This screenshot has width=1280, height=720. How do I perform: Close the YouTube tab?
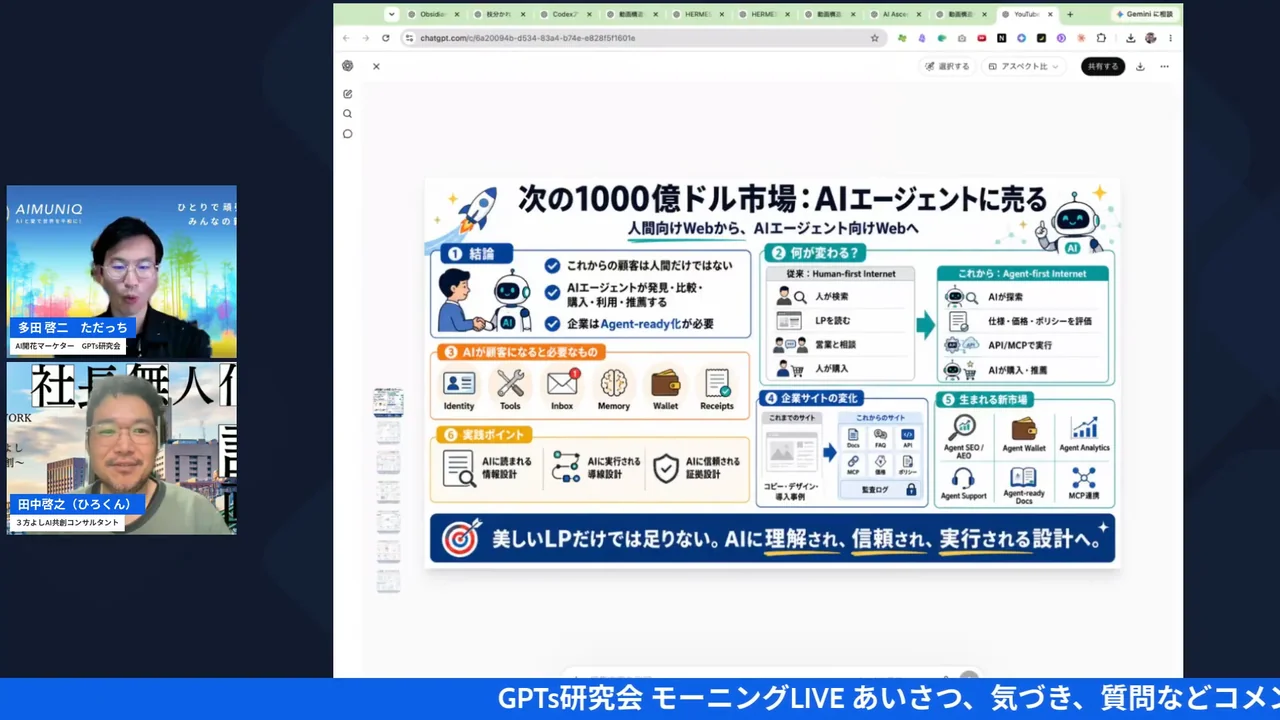tap(1050, 14)
